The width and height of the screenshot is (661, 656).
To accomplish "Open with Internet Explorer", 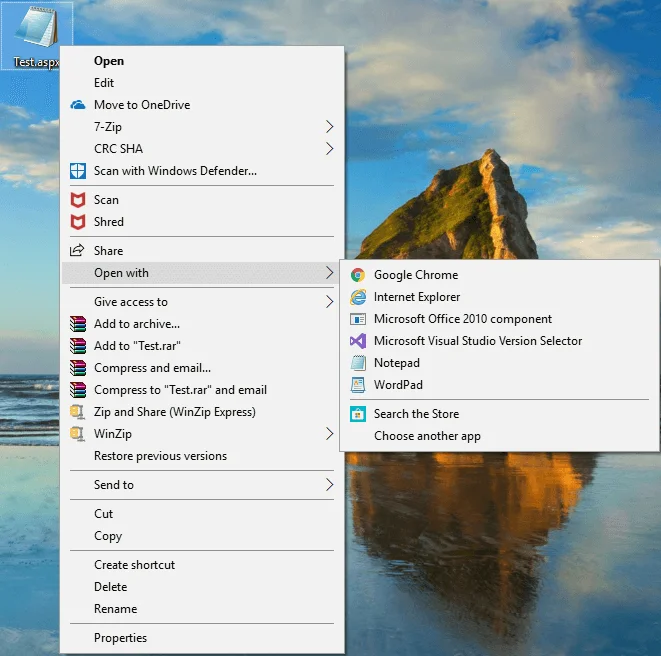I will (x=500, y=297).
